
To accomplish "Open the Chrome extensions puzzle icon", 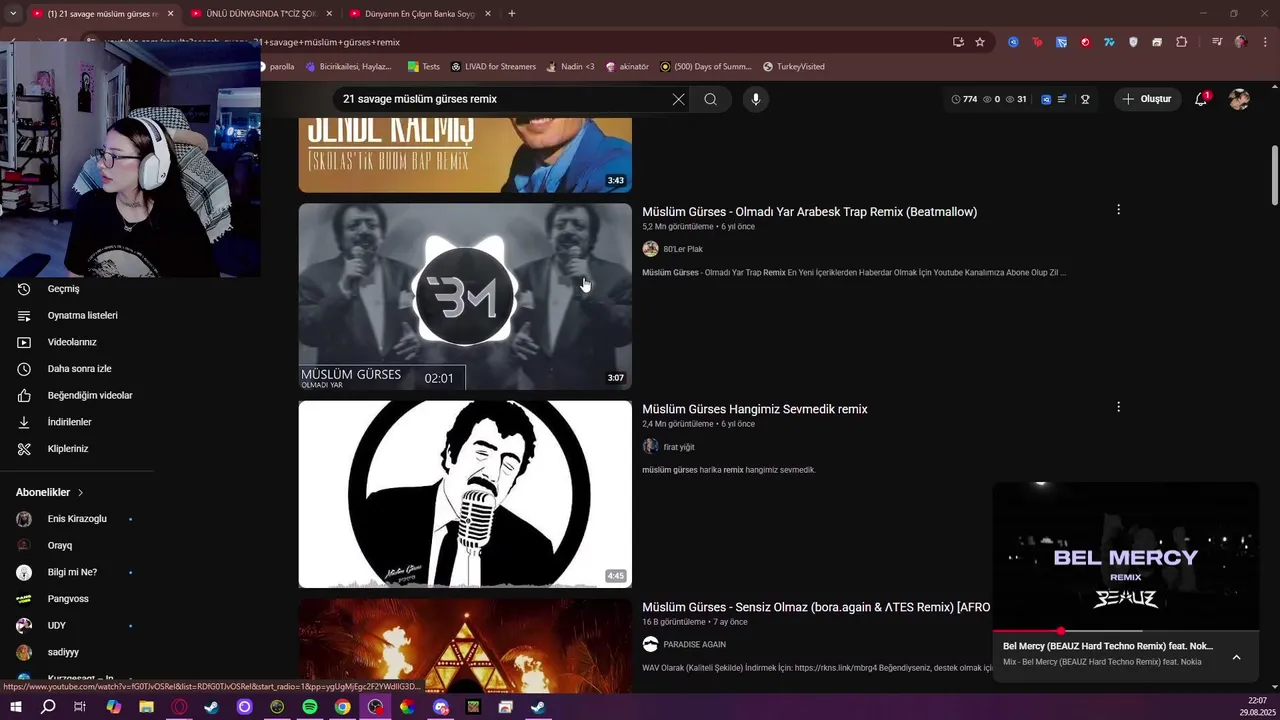I will 1181,42.
